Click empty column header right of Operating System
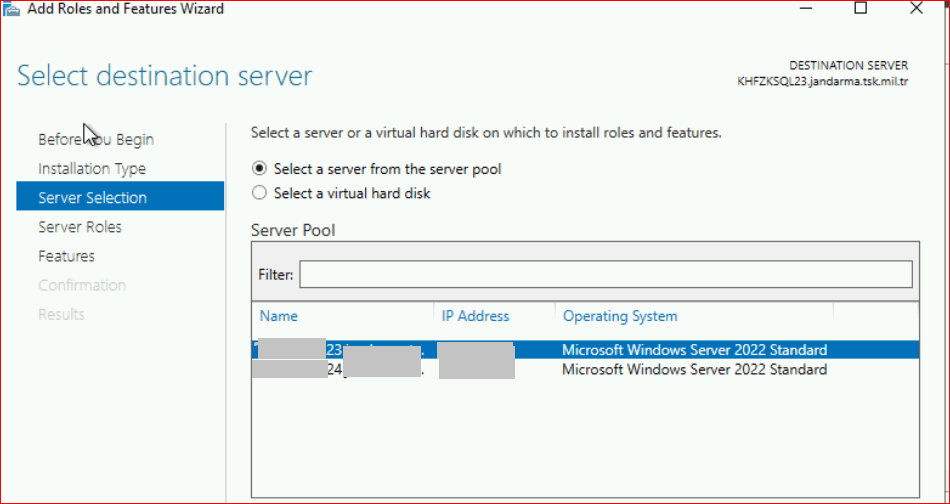 (x=874, y=316)
